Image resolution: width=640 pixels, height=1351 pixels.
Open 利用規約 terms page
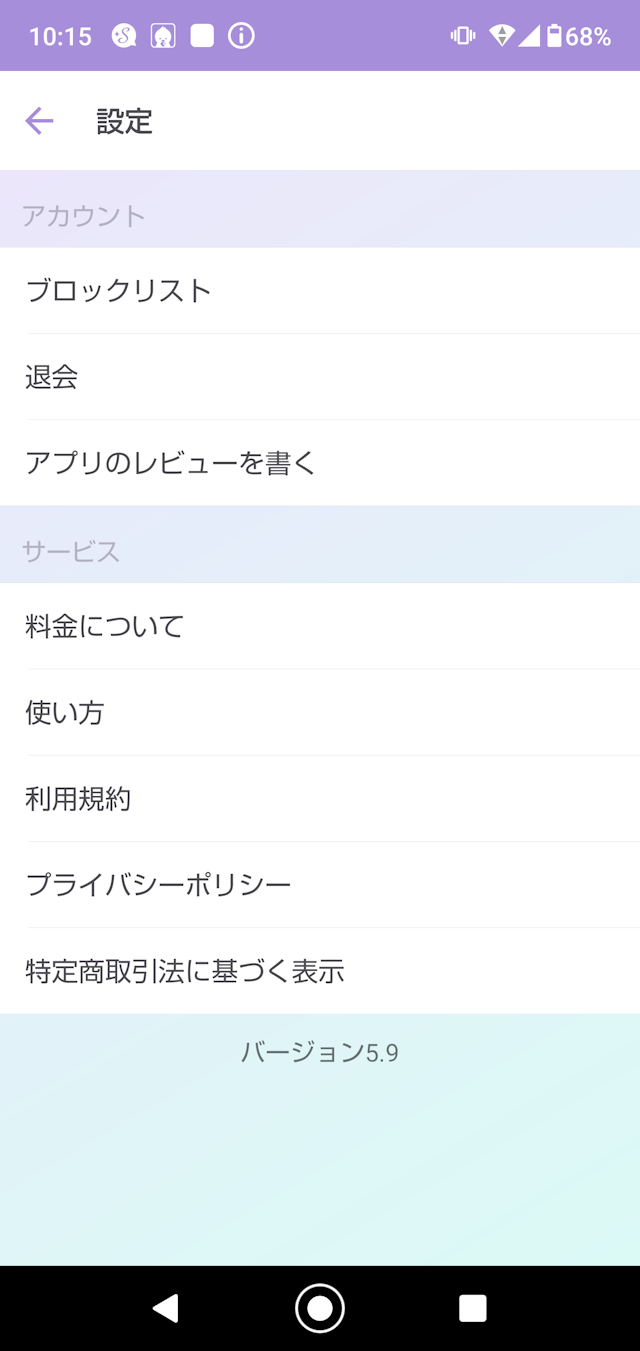[x=320, y=799]
